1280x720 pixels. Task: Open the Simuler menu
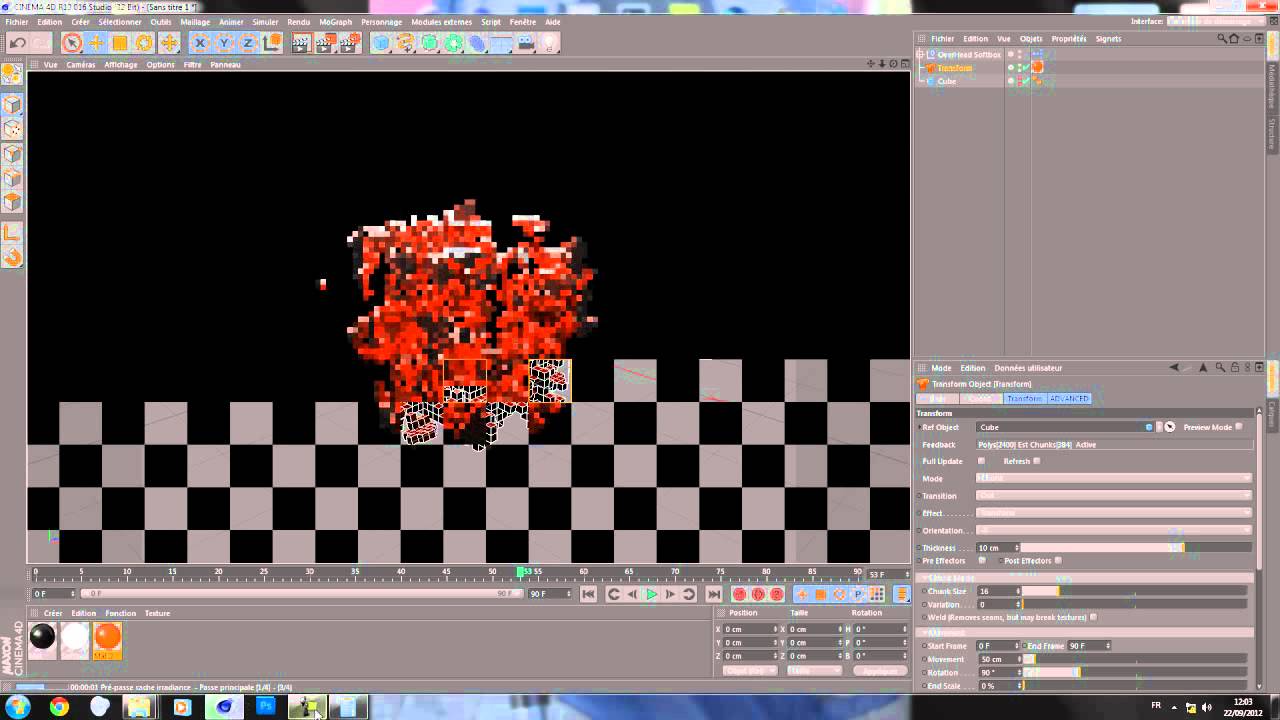(x=265, y=22)
